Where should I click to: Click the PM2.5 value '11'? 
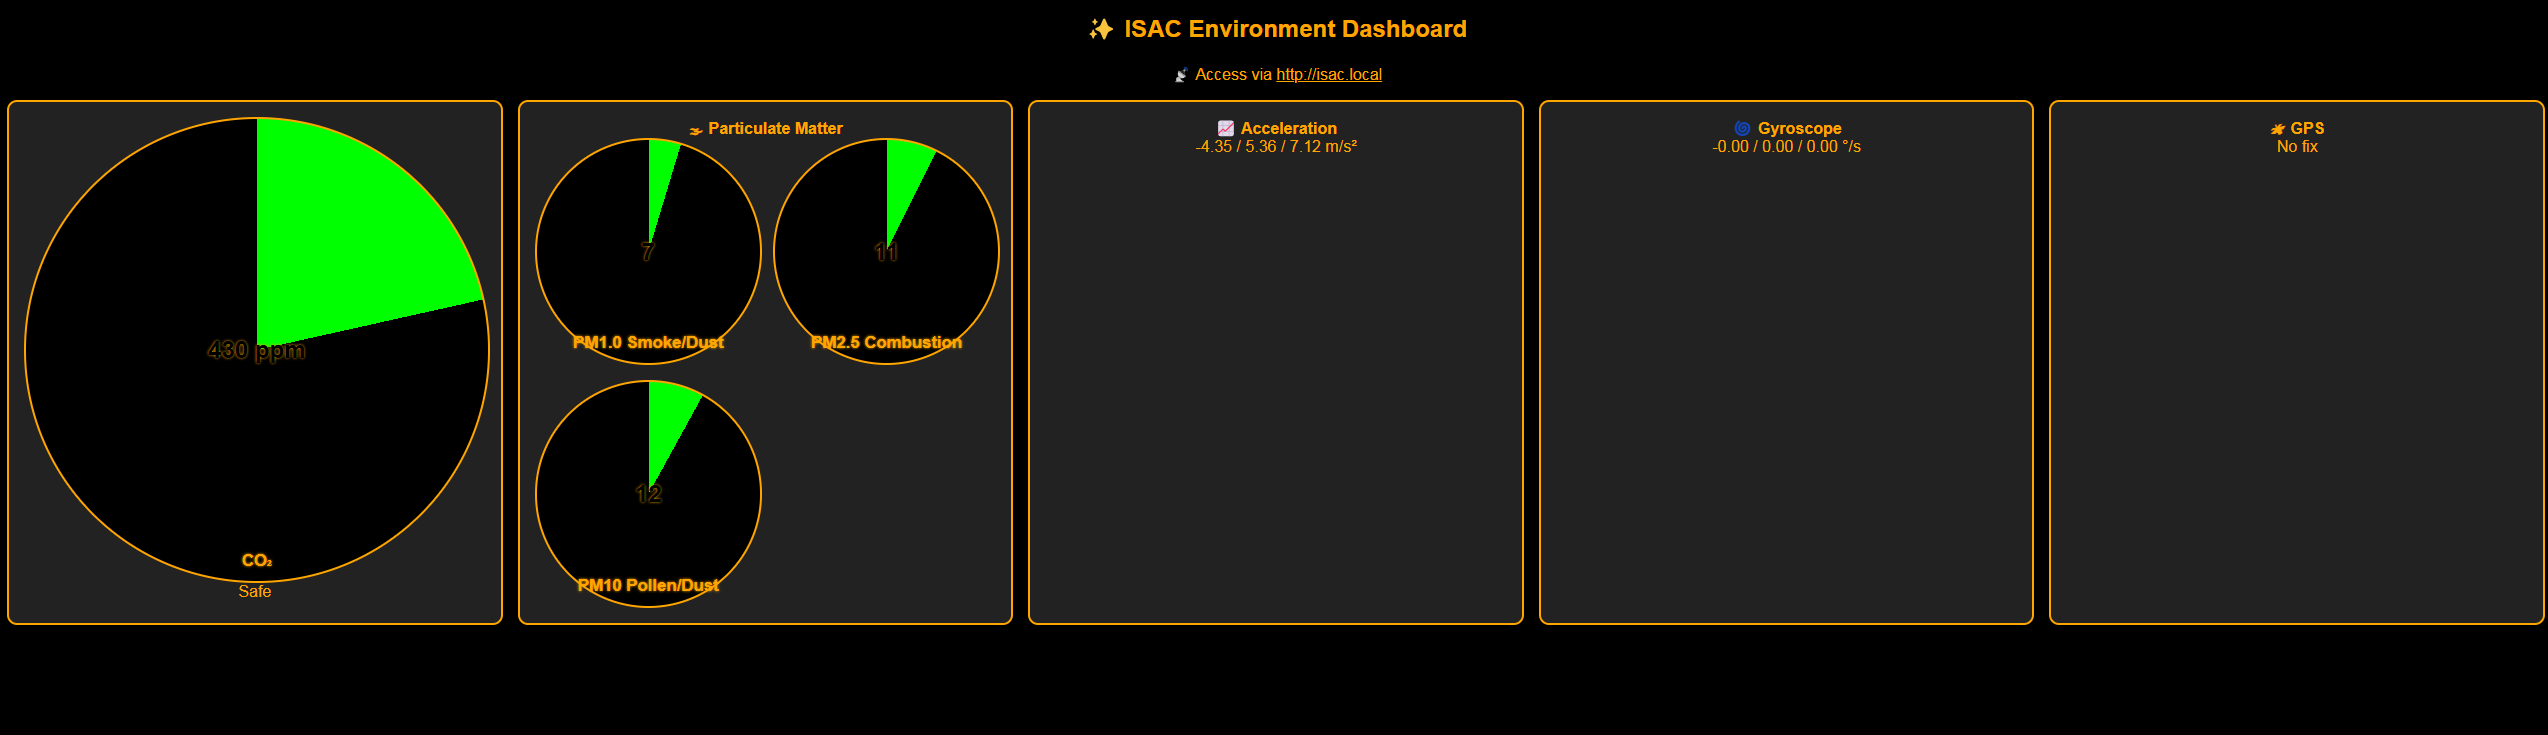point(886,252)
